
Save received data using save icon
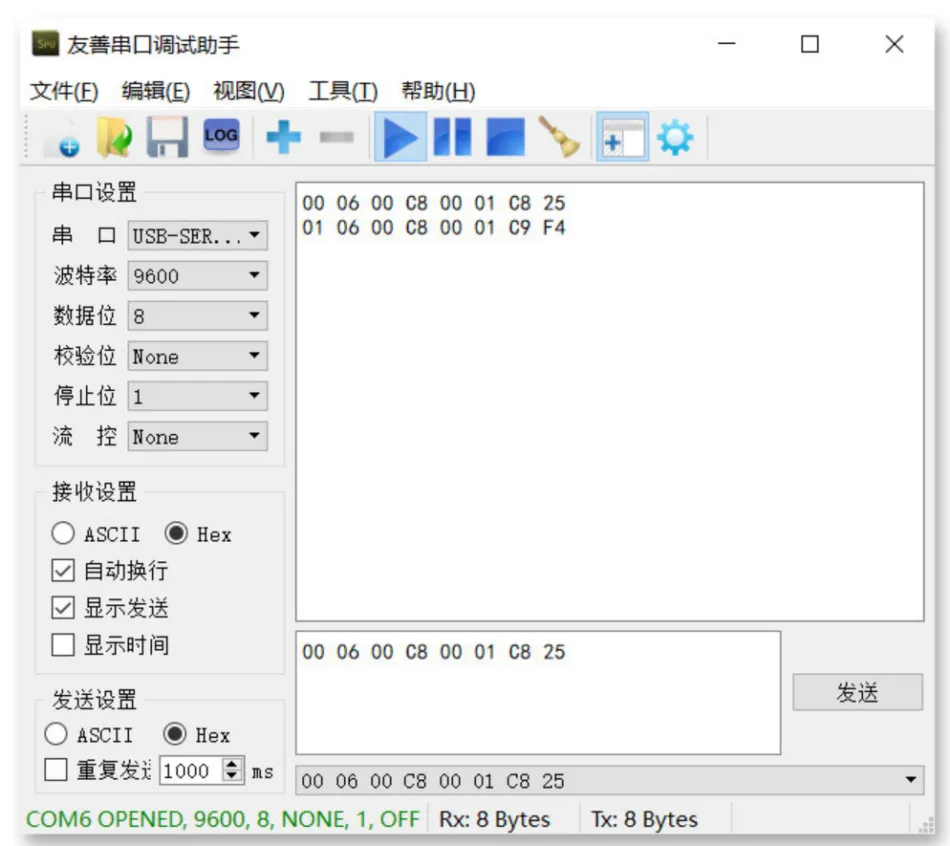pyautogui.click(x=168, y=137)
